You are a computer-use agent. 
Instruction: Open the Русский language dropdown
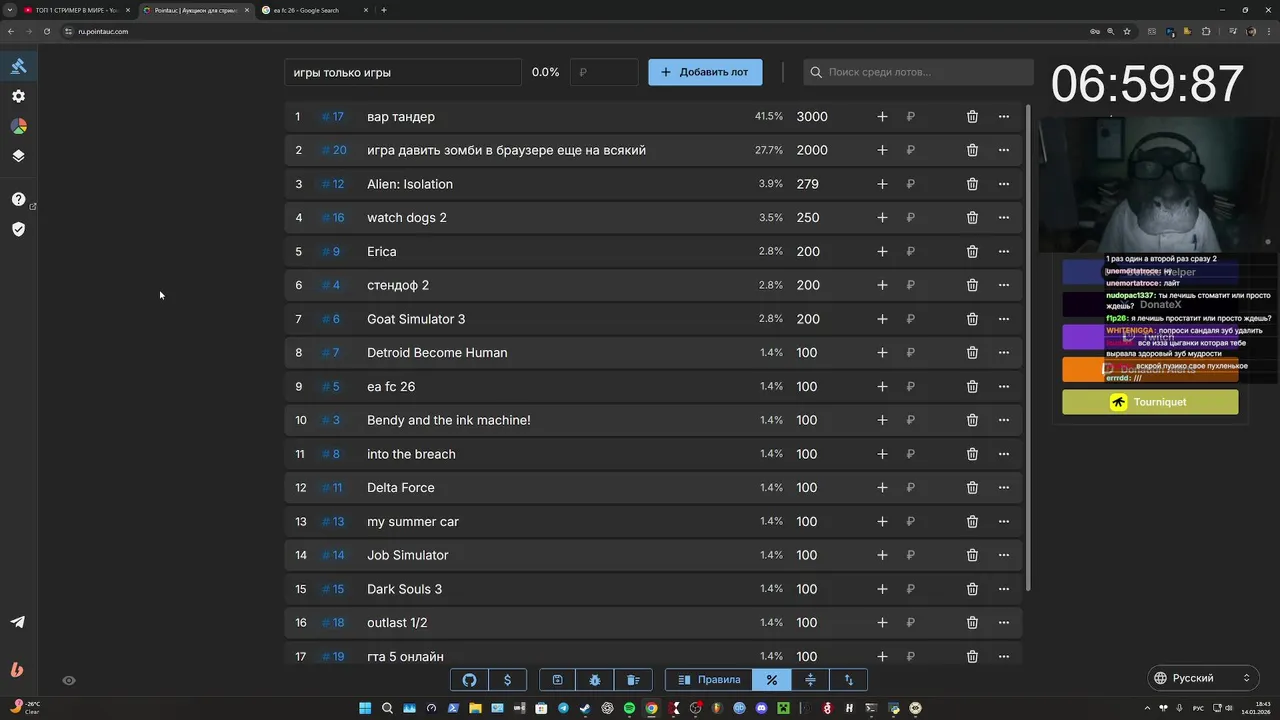pos(1202,678)
